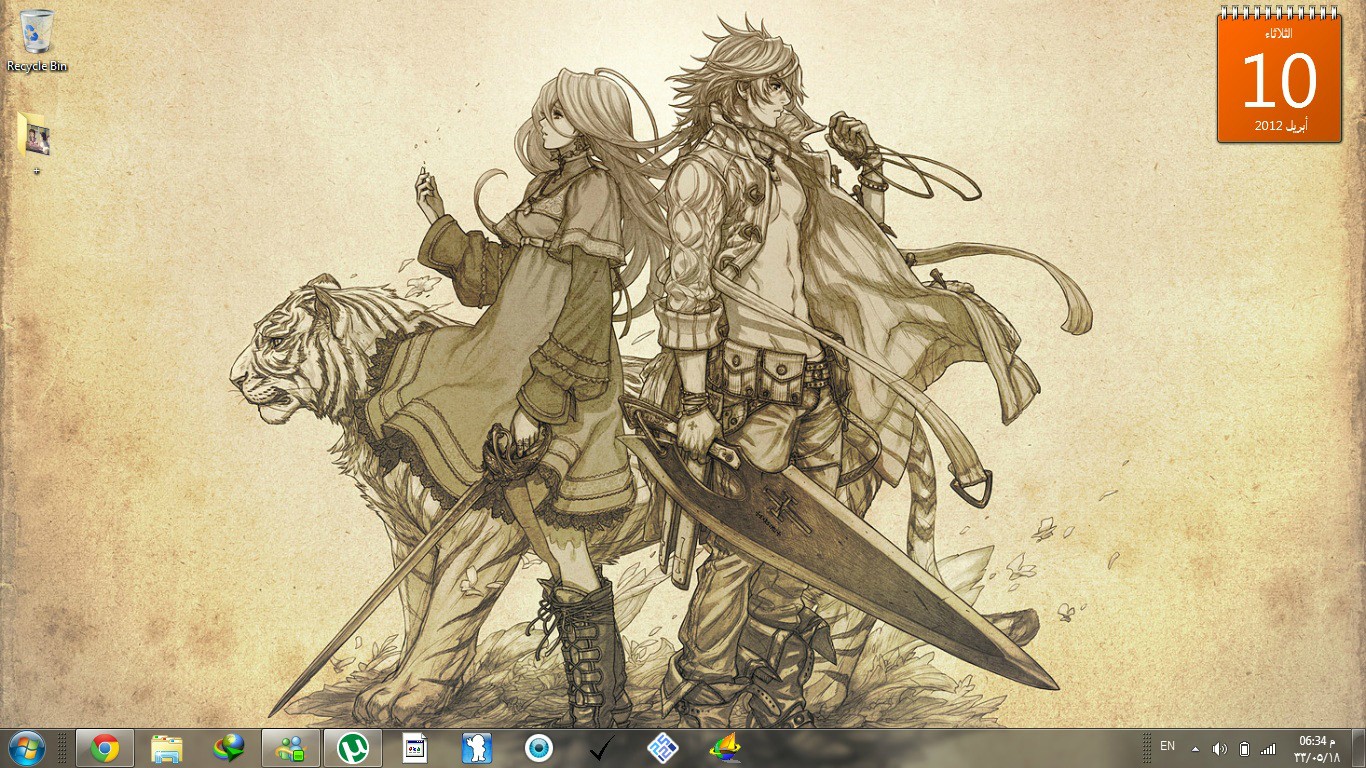Open the uTorrent taskbar button
This screenshot has width=1366, height=768.
tap(353, 748)
